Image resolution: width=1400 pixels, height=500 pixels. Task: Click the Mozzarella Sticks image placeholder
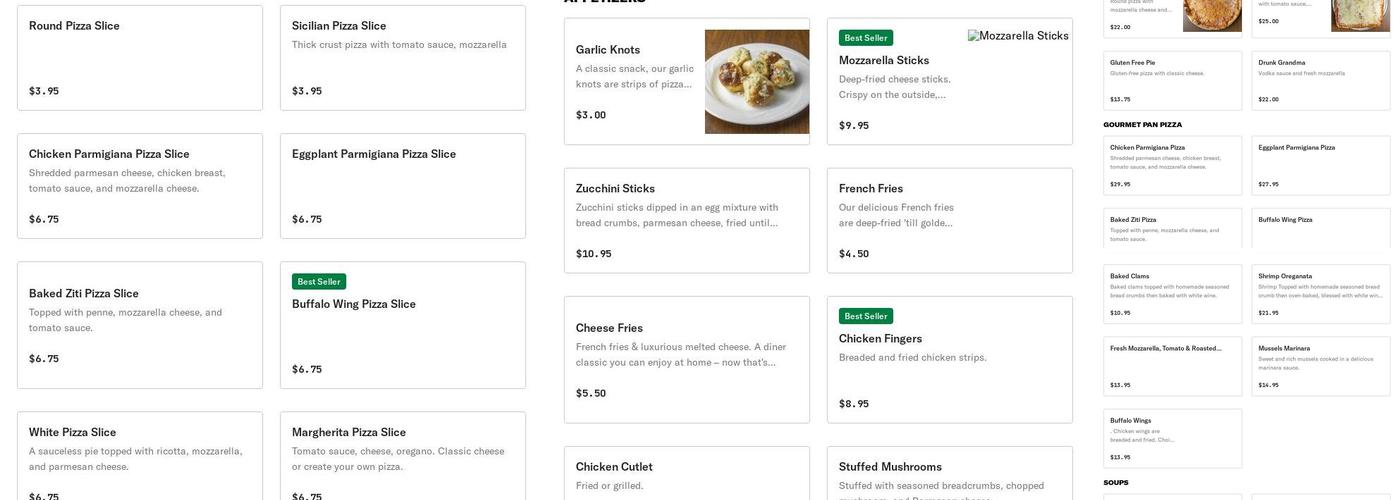pos(1018,36)
